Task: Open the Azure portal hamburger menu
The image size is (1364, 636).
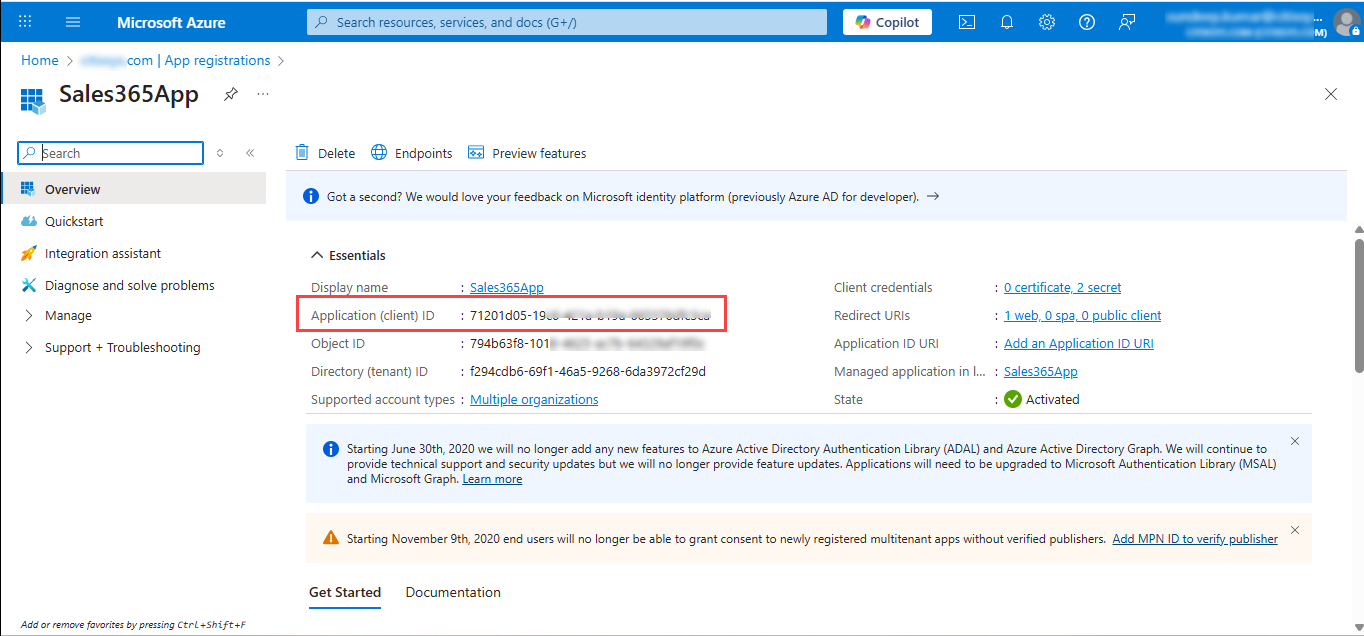Action: coord(73,22)
